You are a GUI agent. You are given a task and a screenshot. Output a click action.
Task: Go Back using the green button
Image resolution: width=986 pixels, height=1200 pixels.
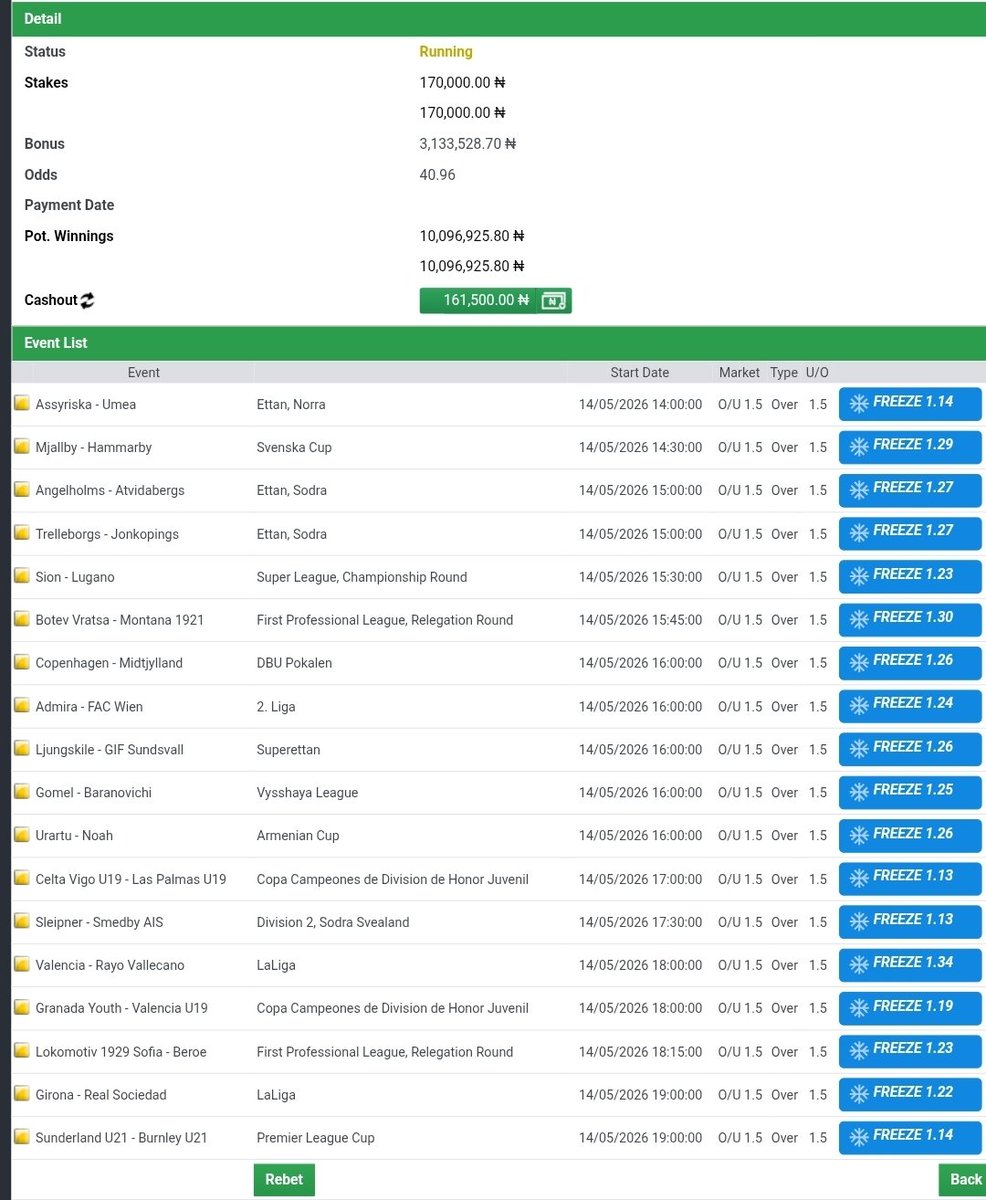[x=963, y=1180]
